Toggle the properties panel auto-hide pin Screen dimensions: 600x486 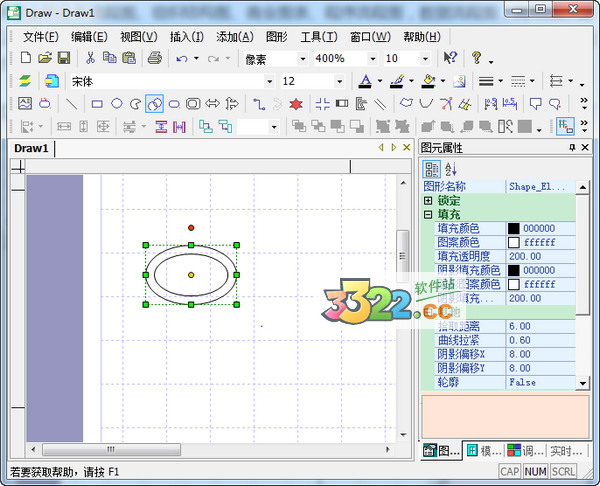pyautogui.click(x=572, y=148)
